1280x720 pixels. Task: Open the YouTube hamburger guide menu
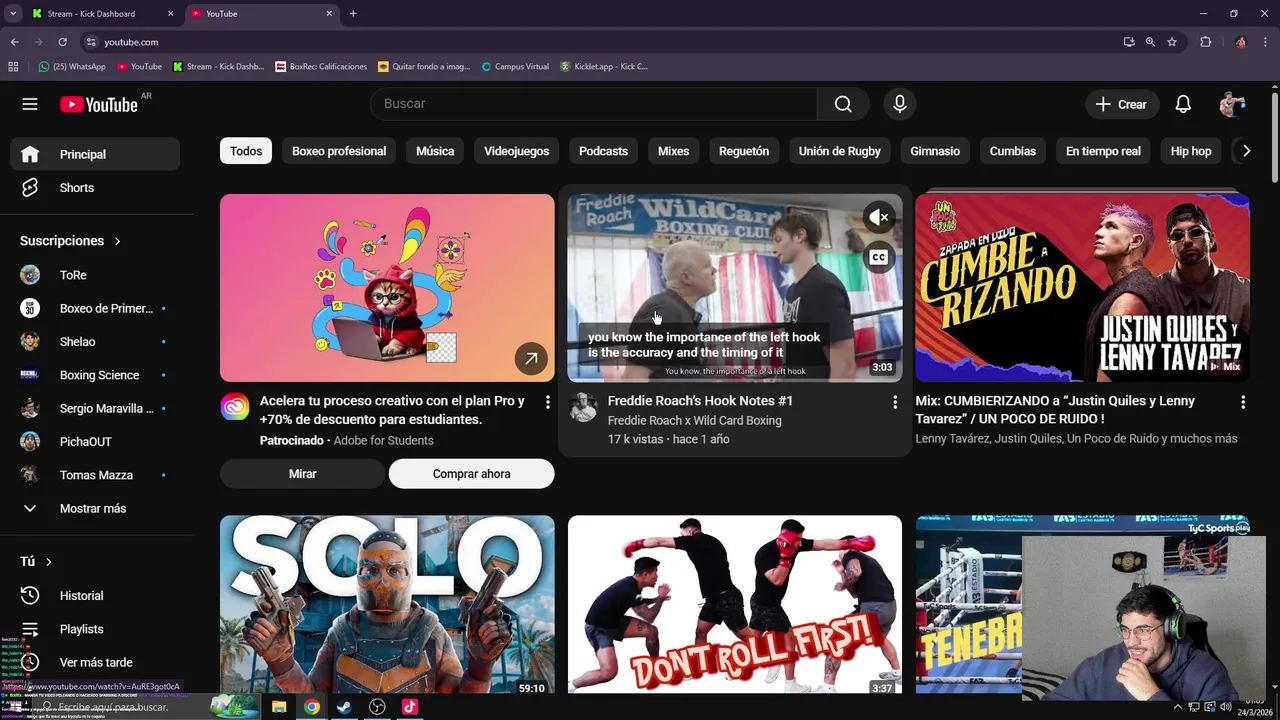pyautogui.click(x=30, y=104)
